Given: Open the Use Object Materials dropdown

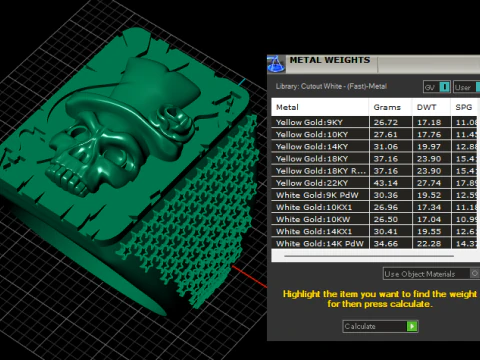Looking at the screenshot, I should pos(431,274).
